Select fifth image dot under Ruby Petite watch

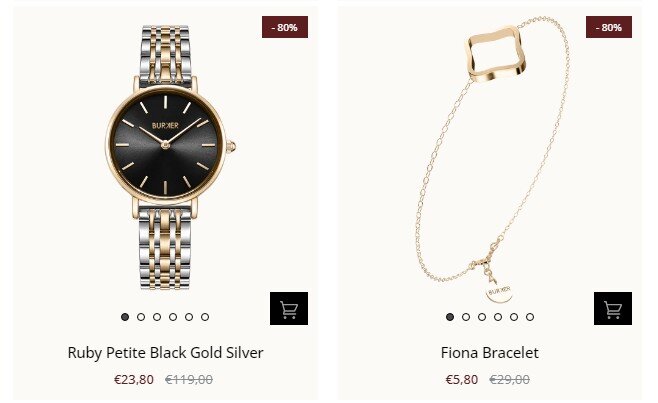pyautogui.click(x=189, y=317)
